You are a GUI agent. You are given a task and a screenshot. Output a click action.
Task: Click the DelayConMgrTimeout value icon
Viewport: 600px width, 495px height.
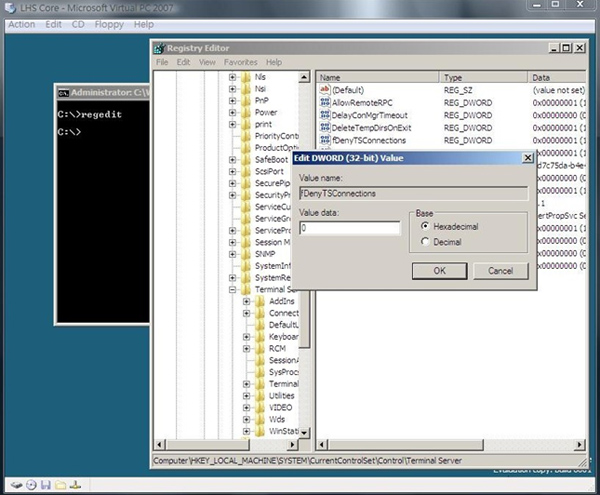(324, 115)
